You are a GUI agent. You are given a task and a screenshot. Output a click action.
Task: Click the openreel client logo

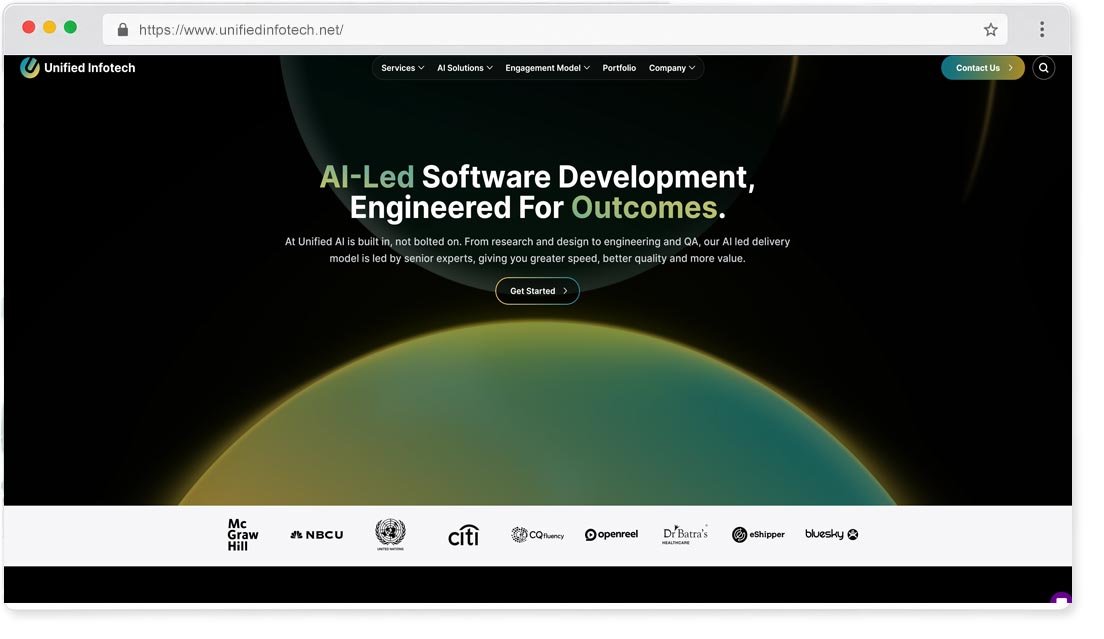click(x=611, y=535)
